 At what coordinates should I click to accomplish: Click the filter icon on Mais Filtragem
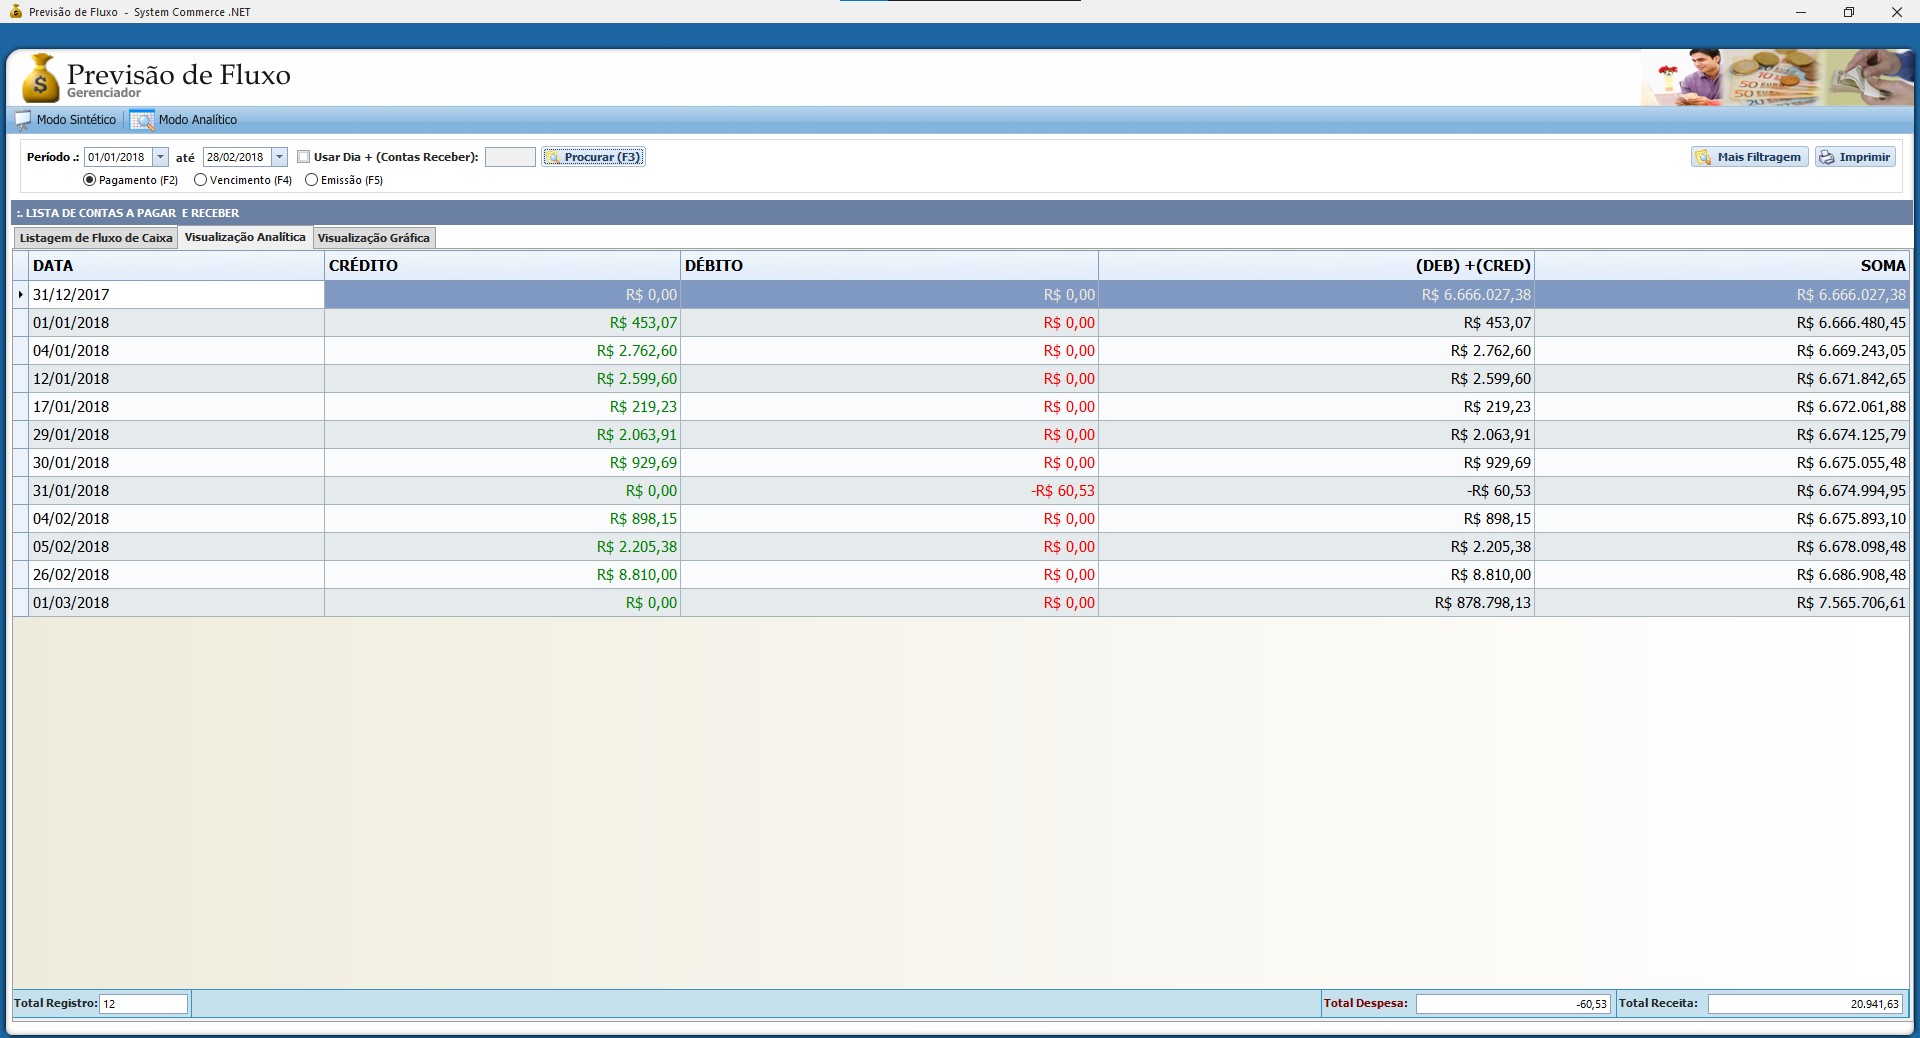click(x=1703, y=157)
